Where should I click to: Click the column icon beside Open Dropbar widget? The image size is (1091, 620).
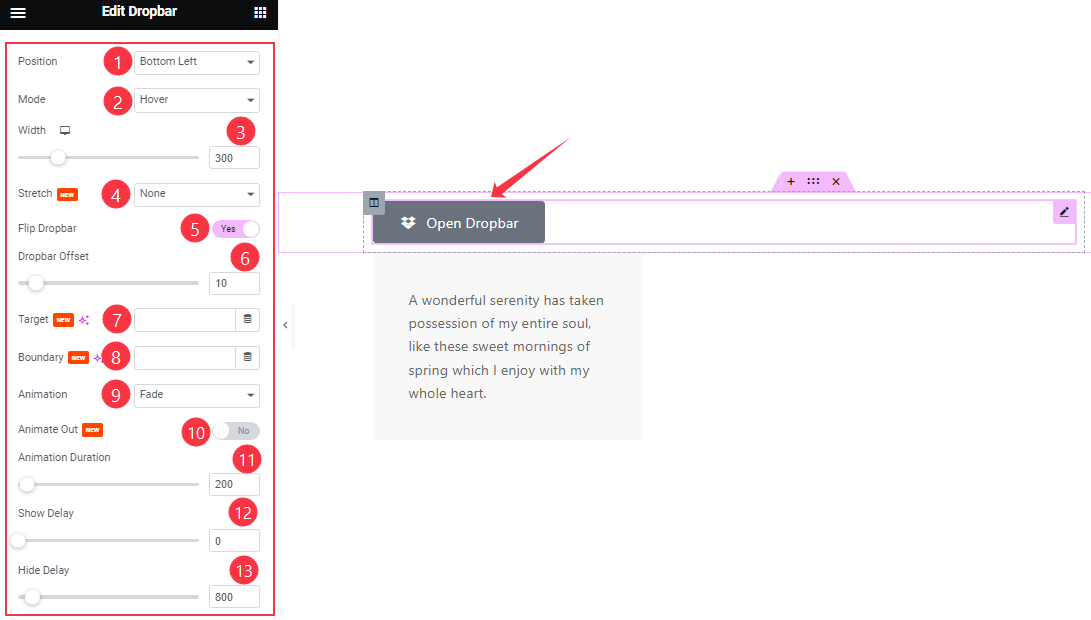(373, 202)
